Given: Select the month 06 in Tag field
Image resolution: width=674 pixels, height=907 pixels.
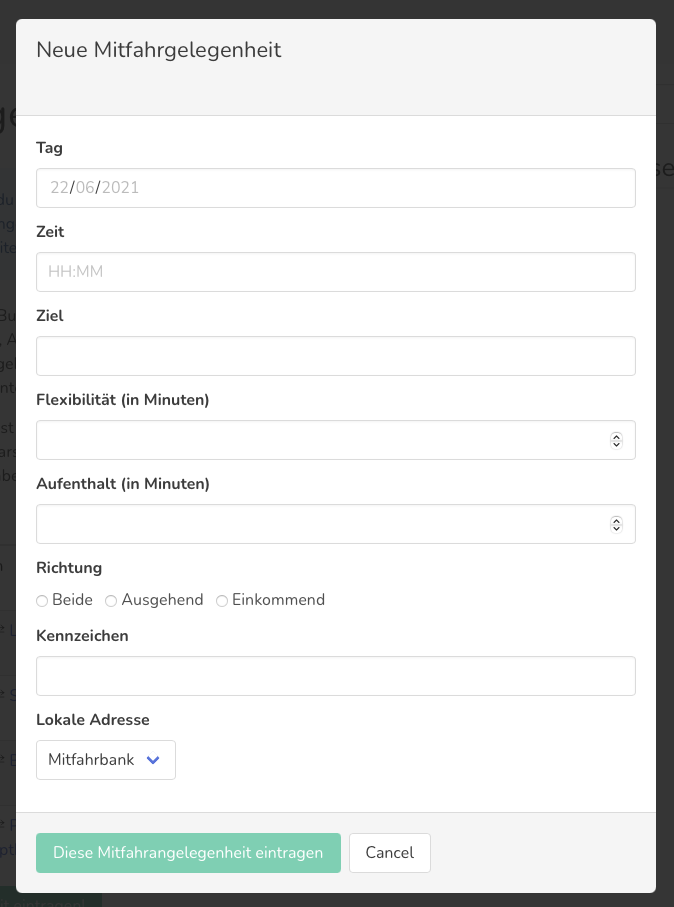Looking at the screenshot, I should coord(85,188).
